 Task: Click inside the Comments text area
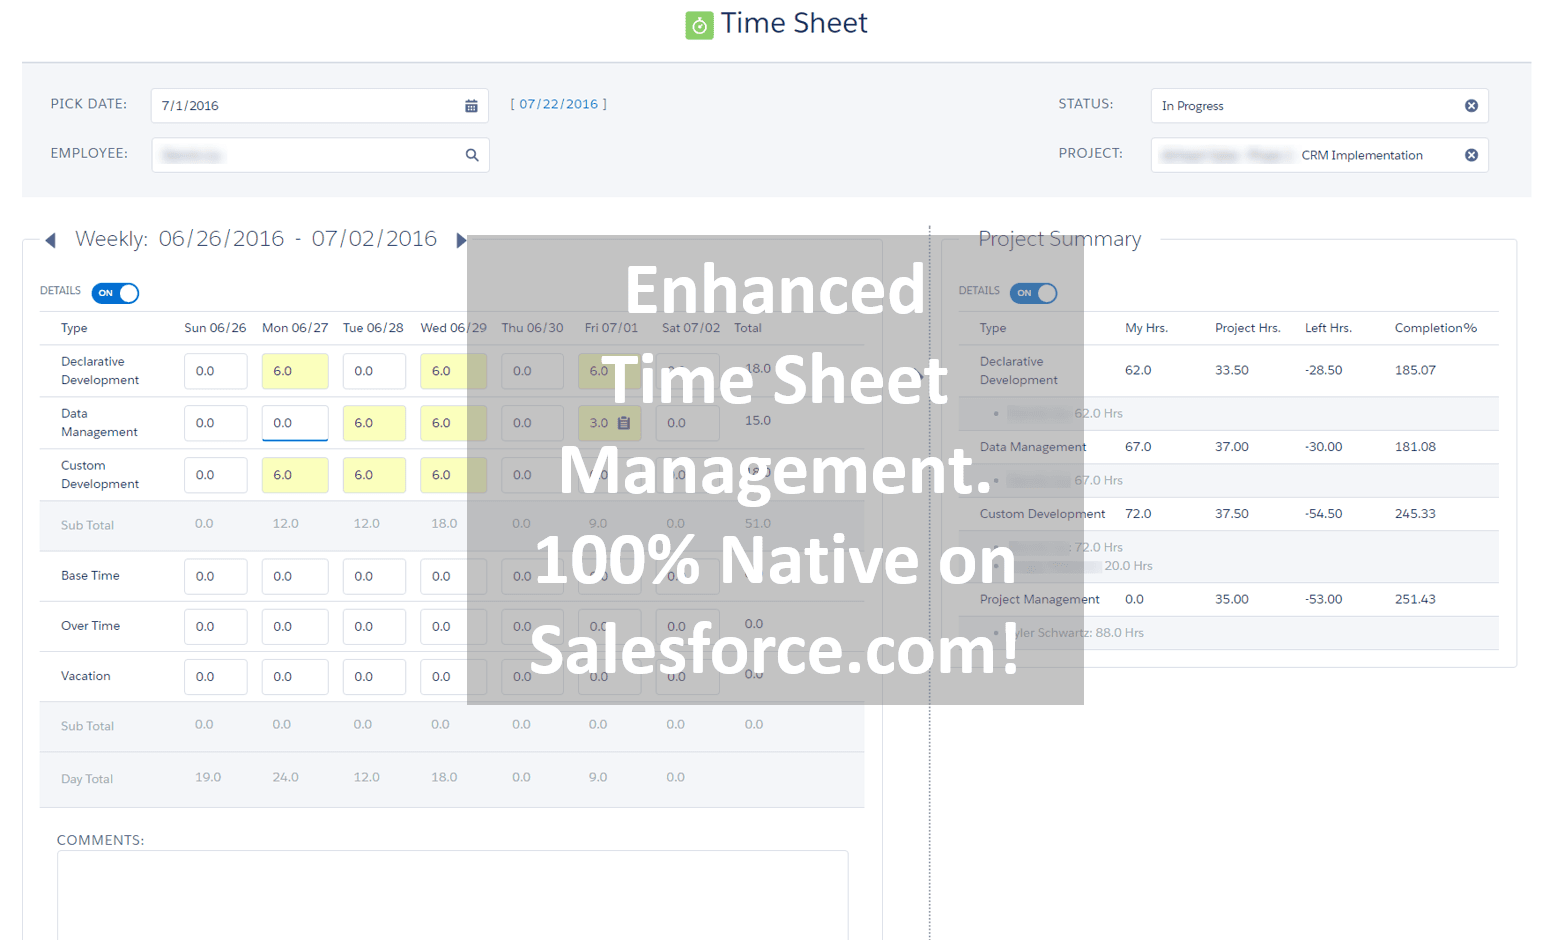click(452, 895)
